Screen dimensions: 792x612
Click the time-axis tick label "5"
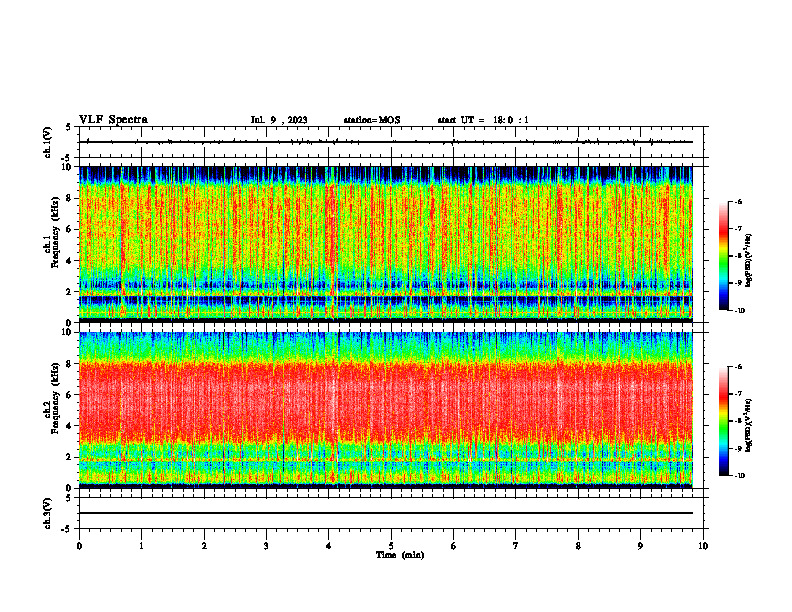point(391,546)
